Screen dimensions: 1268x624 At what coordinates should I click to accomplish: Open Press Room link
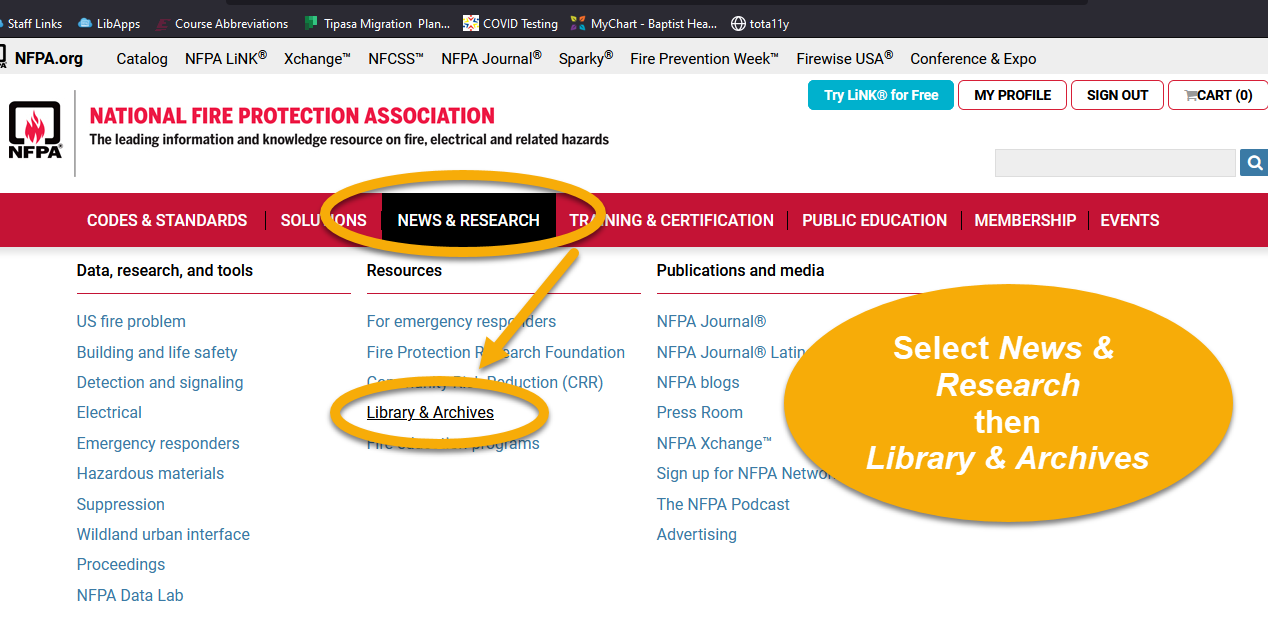(700, 412)
